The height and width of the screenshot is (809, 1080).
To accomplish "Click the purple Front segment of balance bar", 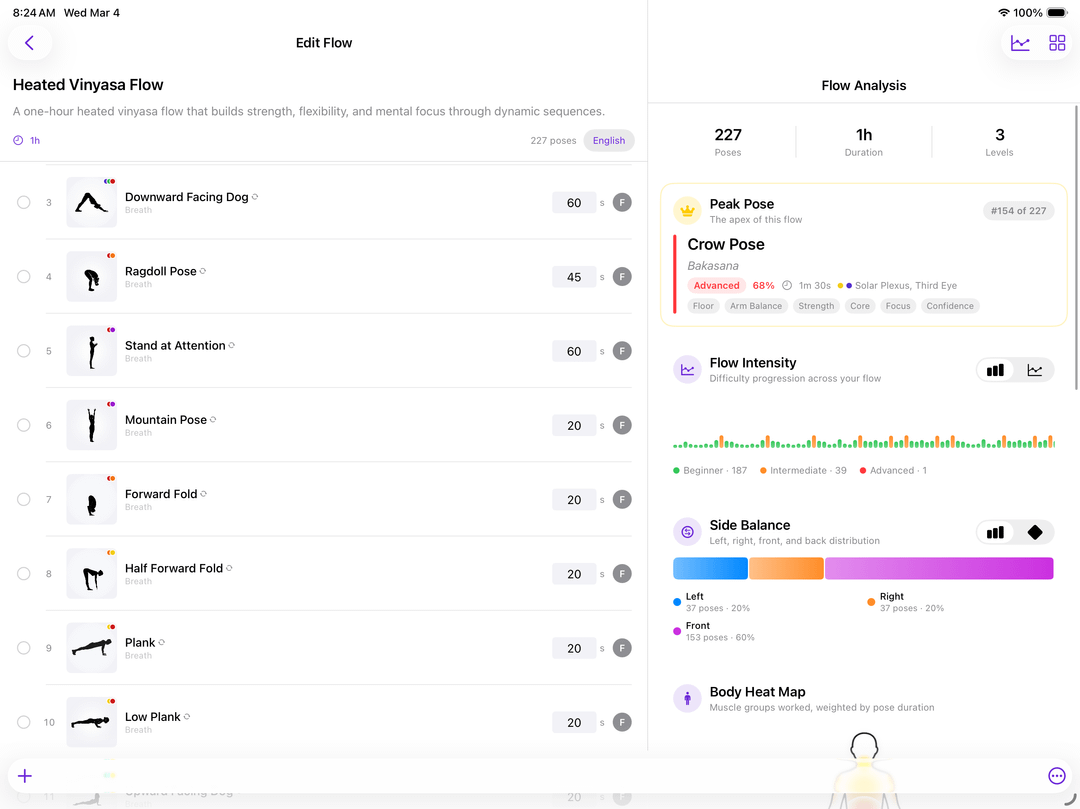I will [938, 569].
